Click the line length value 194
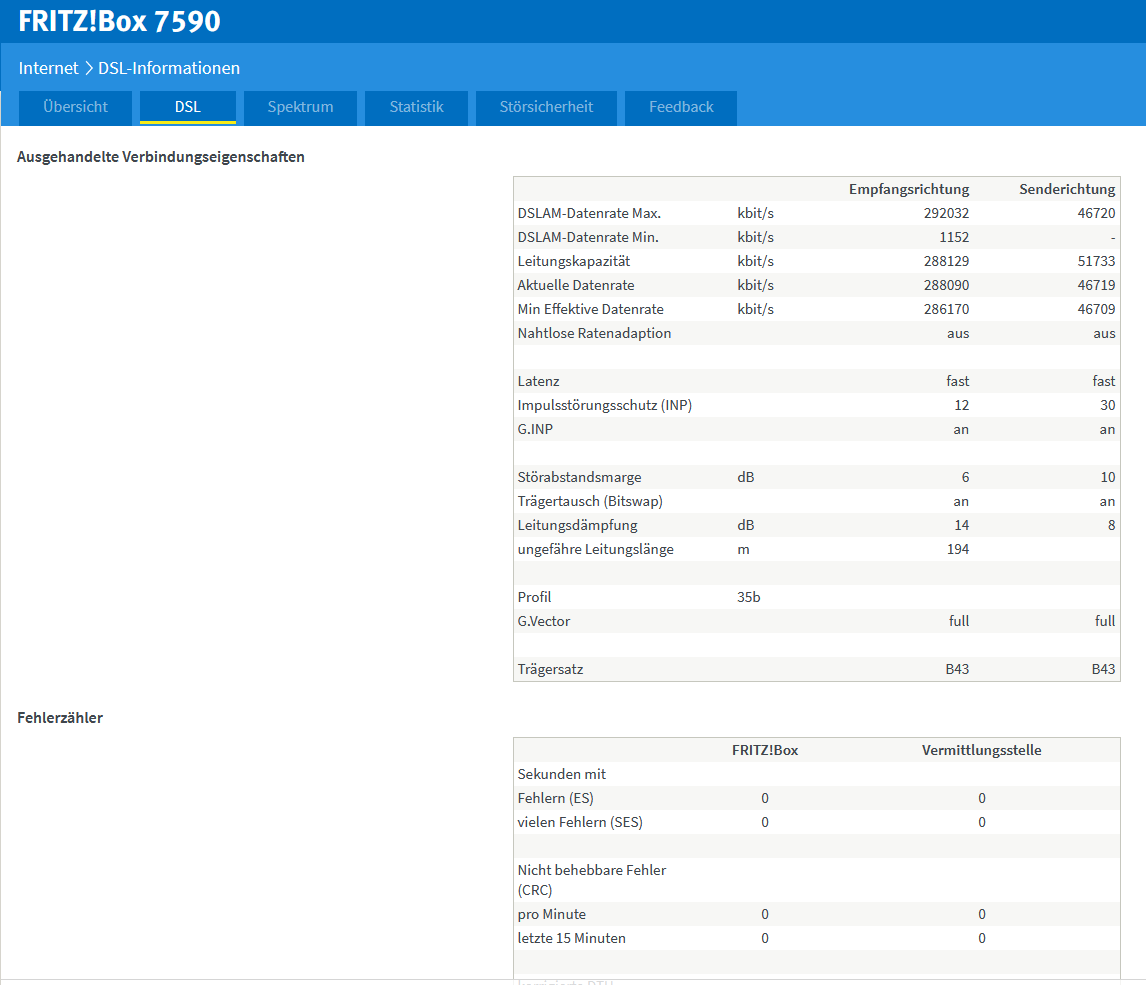Image resolution: width=1146 pixels, height=985 pixels. pyautogui.click(x=958, y=549)
